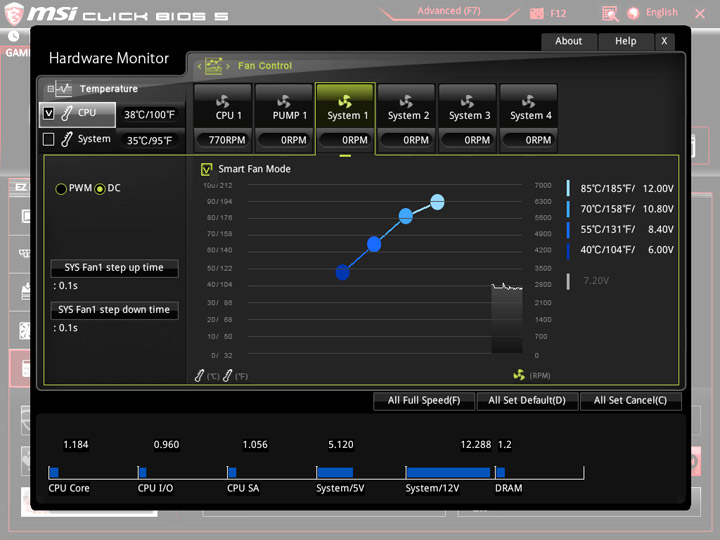The width and height of the screenshot is (720, 540).
Task: Click All Full Speed(F) button
Action: 424,400
